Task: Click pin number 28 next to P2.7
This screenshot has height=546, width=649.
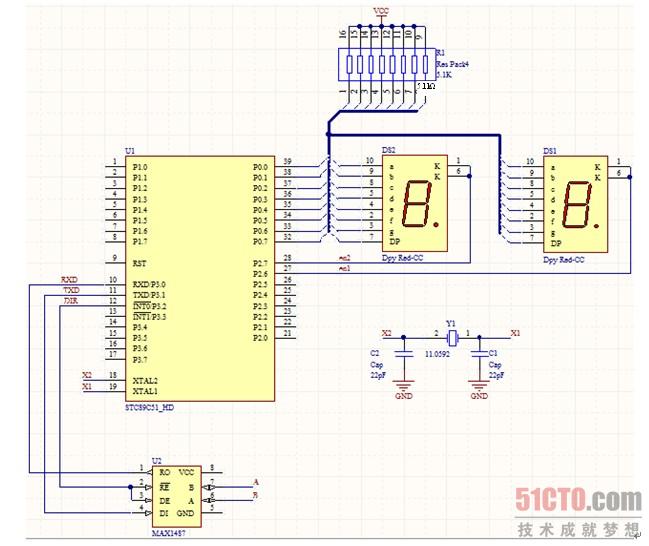Action: (287, 257)
